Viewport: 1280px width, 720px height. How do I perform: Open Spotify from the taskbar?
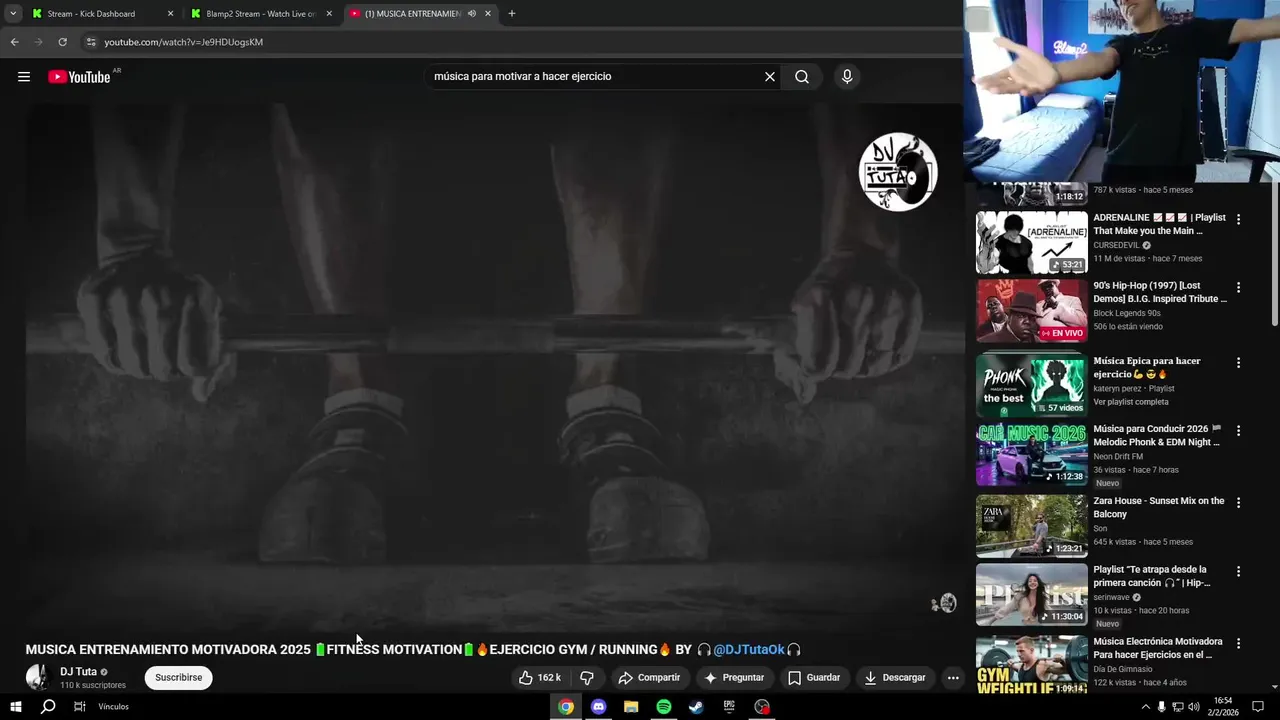[x=663, y=706]
